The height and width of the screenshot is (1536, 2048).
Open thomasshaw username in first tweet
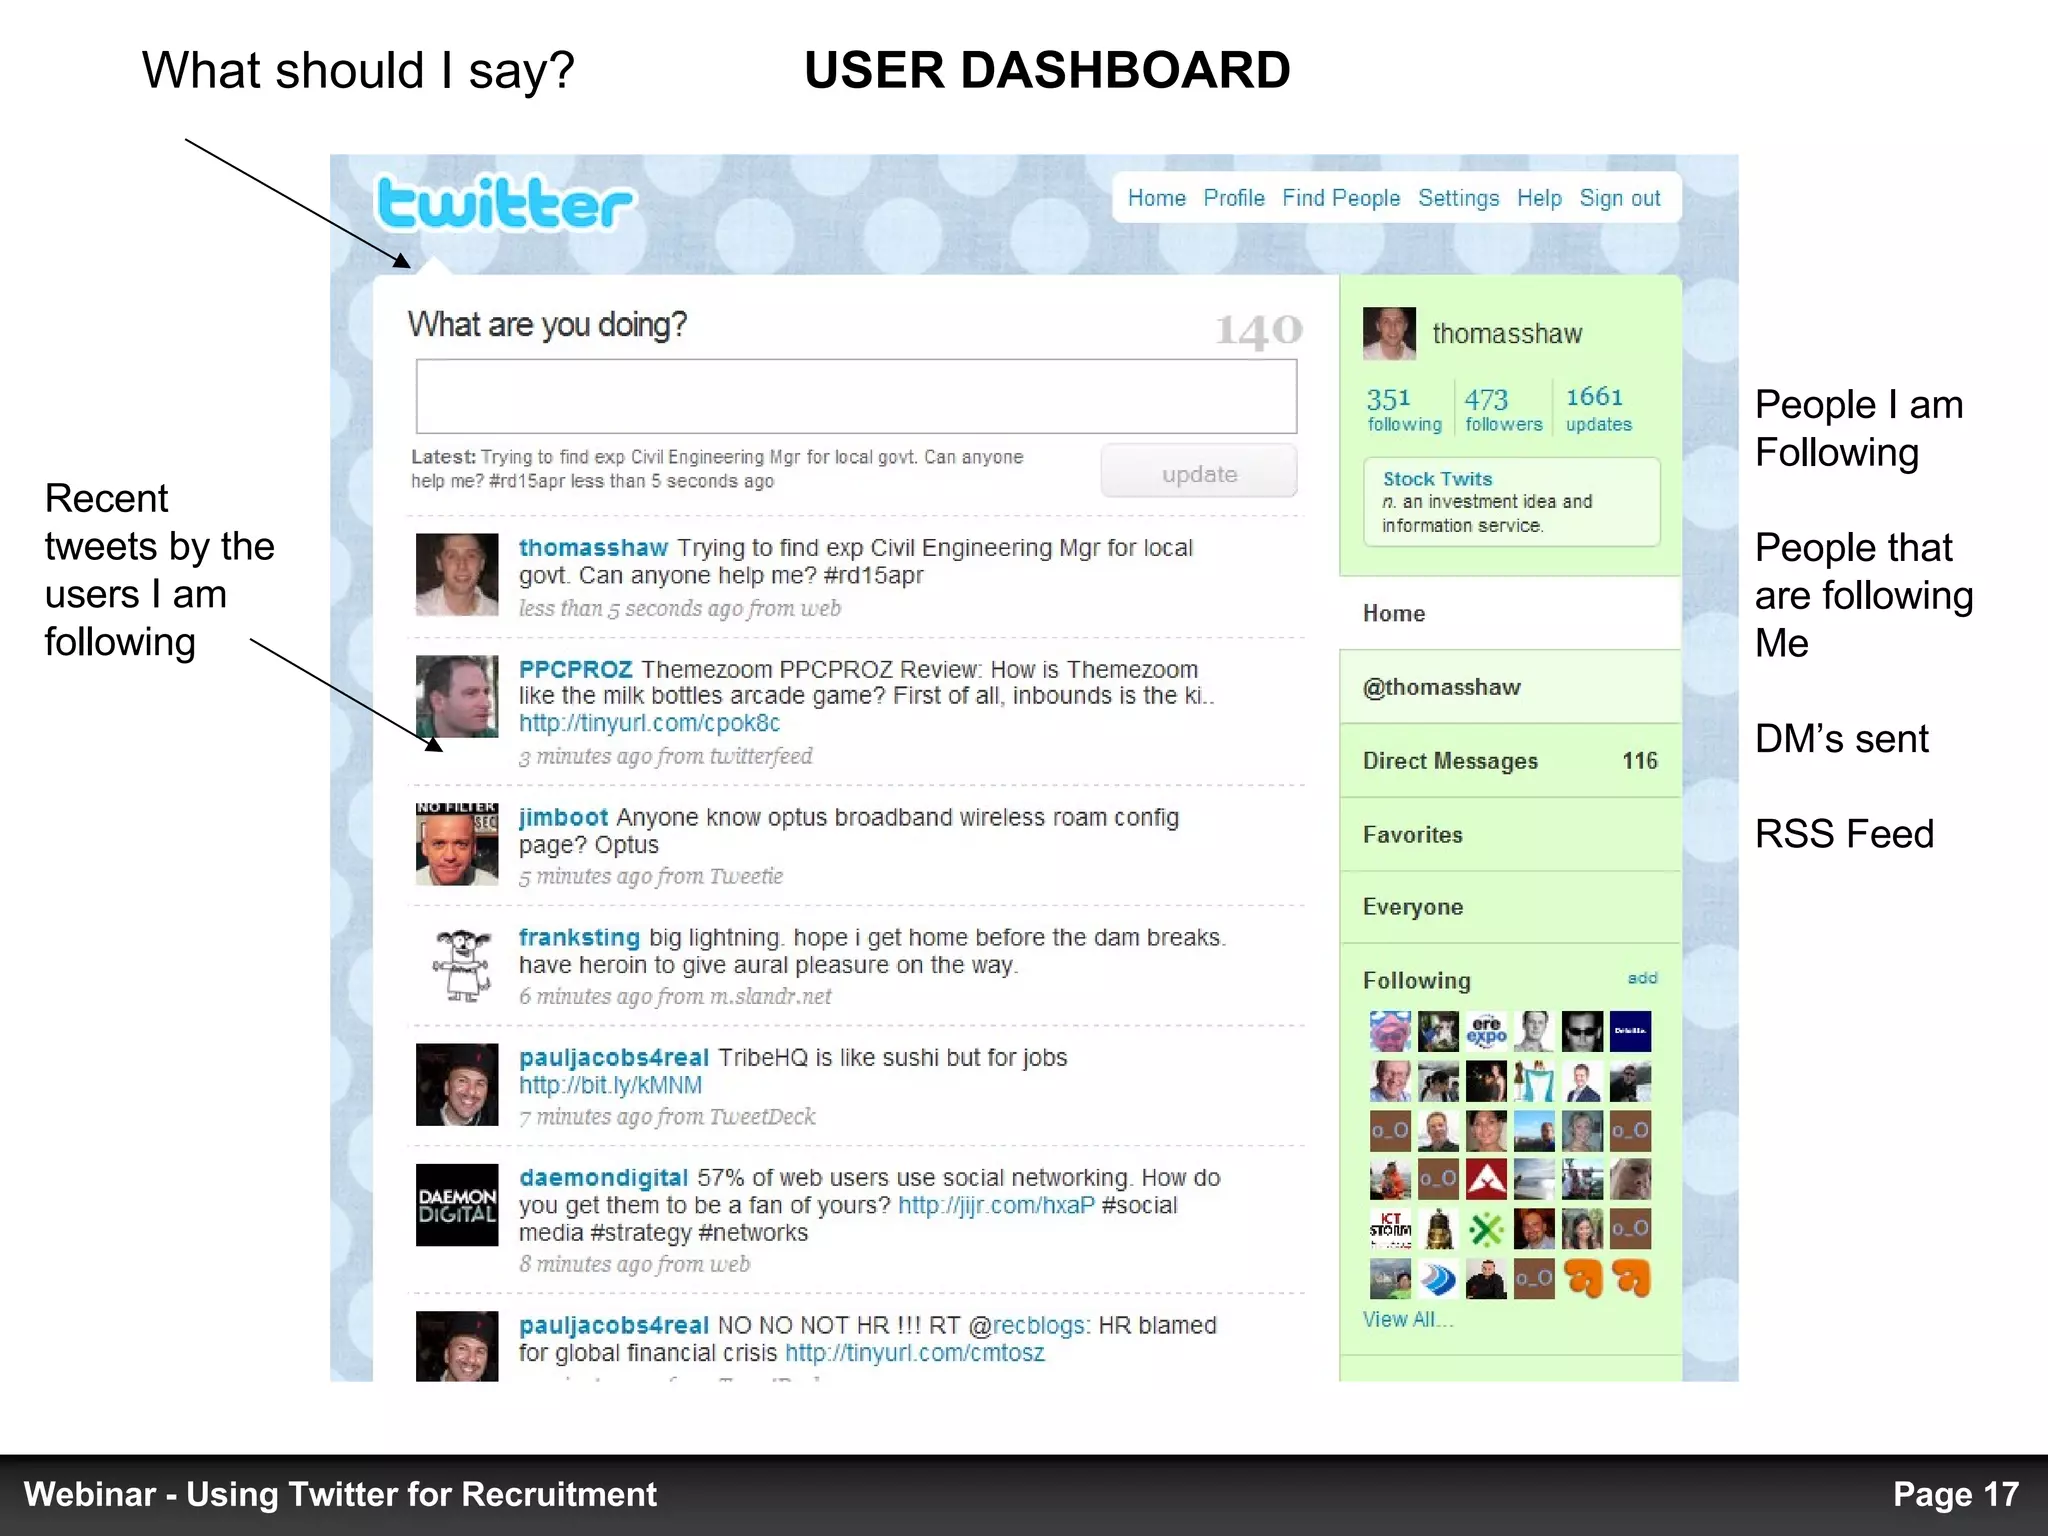(593, 548)
